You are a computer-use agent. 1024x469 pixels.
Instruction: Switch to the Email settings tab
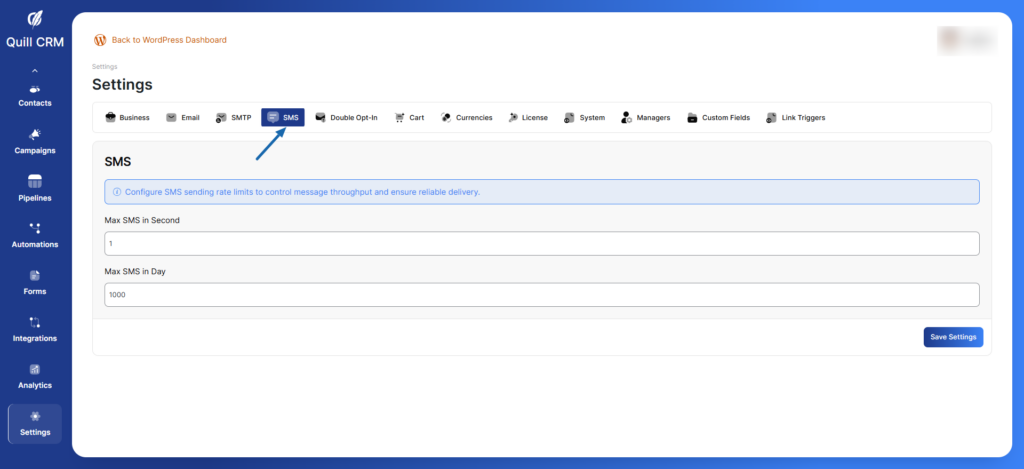pyautogui.click(x=183, y=118)
